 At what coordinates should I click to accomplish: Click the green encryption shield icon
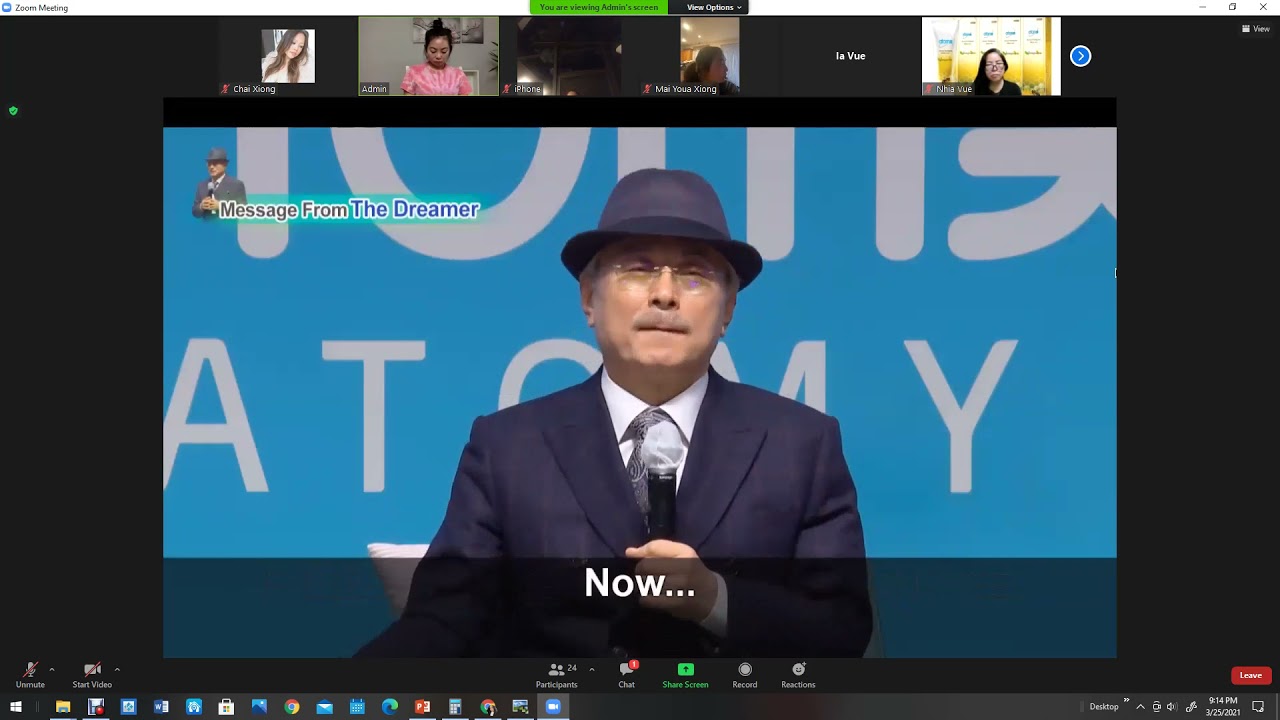point(13,111)
